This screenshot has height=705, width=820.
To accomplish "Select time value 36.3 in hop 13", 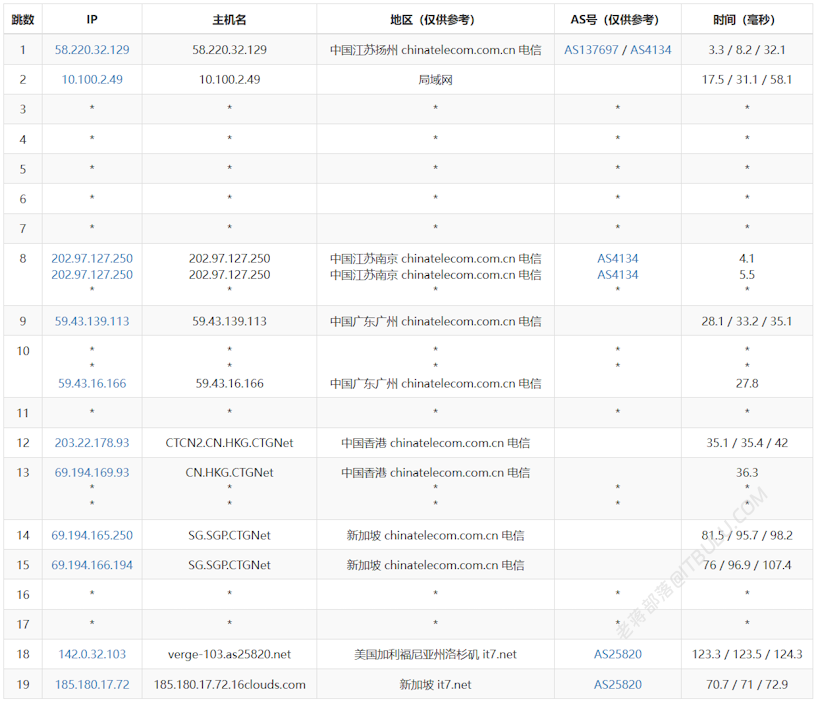I will tap(747, 472).
